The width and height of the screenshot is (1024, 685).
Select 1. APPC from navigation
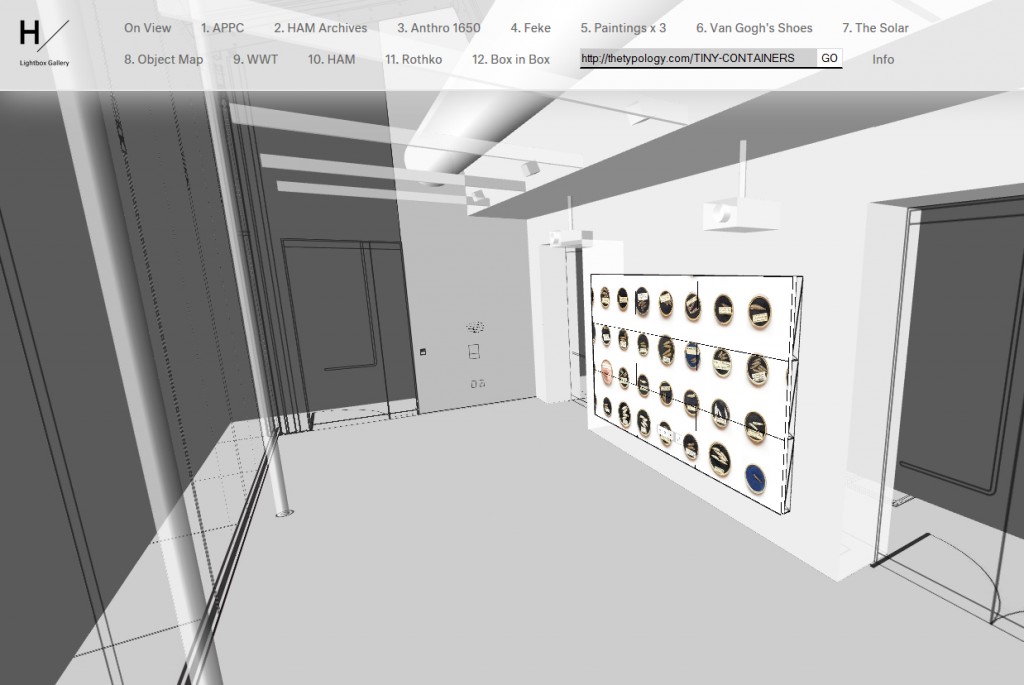tap(222, 28)
